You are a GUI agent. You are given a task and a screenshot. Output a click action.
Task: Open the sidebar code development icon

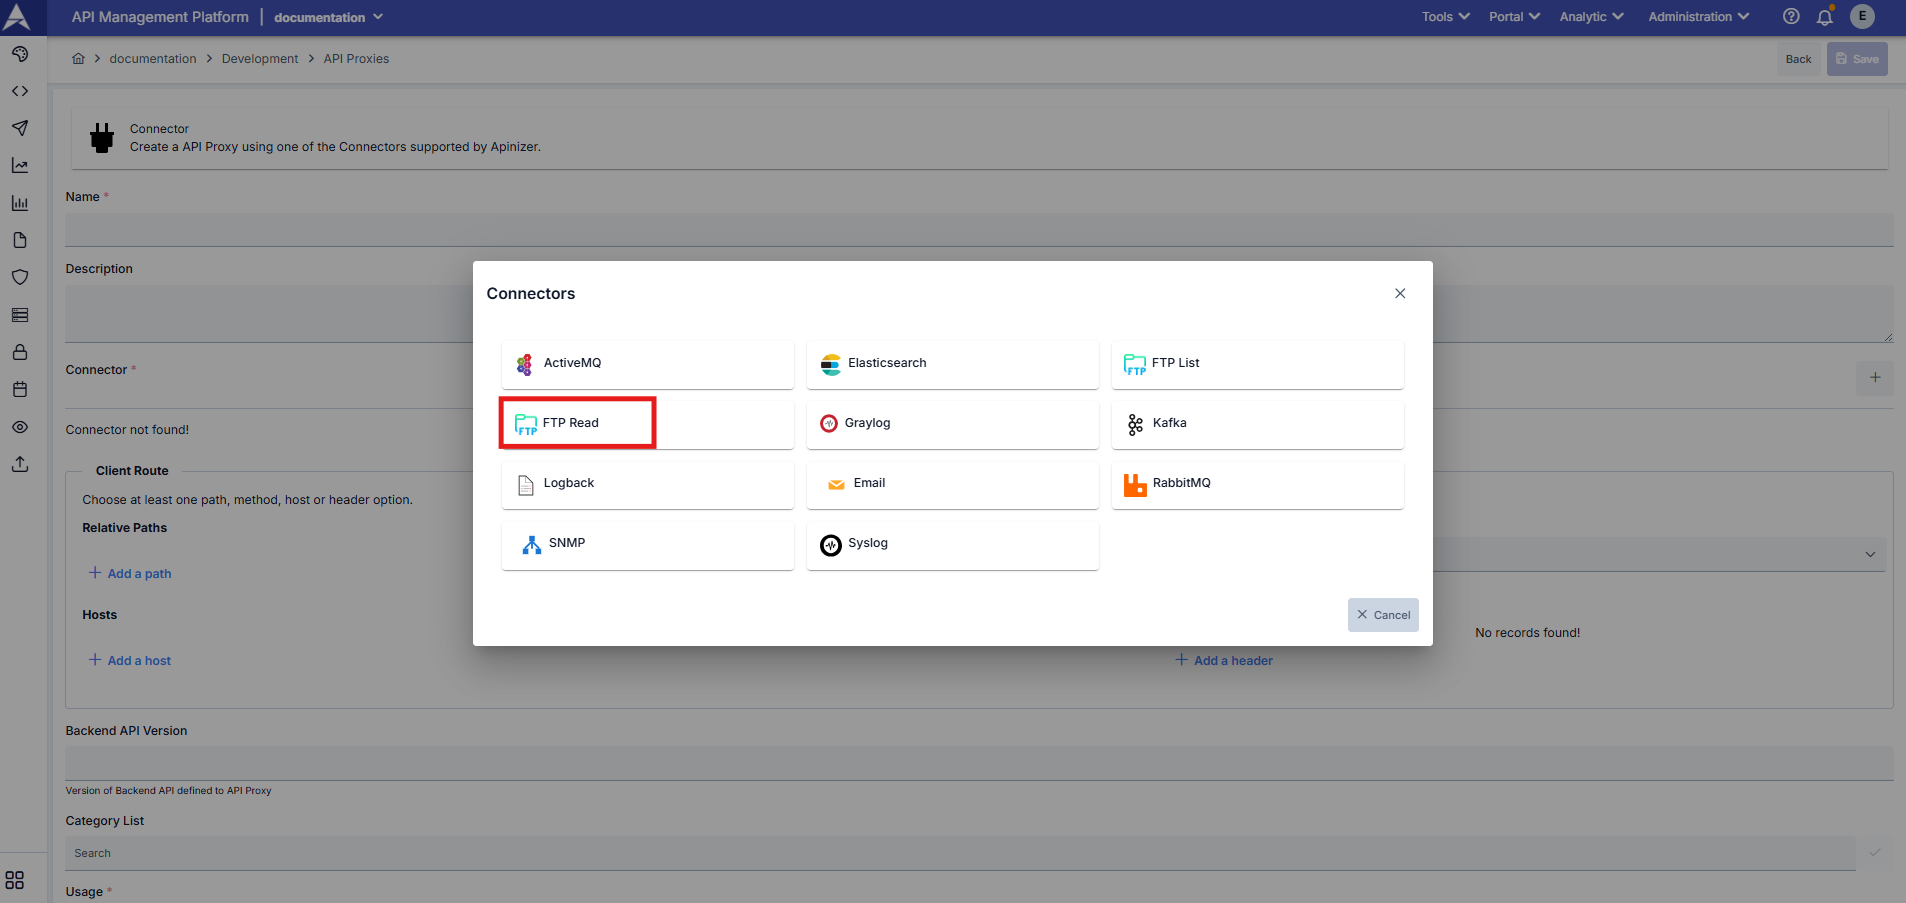click(x=20, y=91)
